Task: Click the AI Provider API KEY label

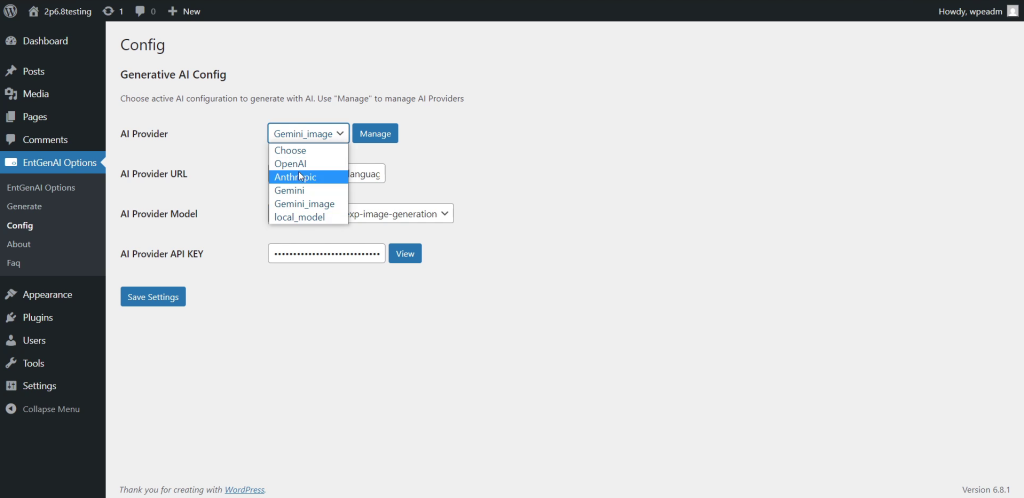Action: click(162, 253)
